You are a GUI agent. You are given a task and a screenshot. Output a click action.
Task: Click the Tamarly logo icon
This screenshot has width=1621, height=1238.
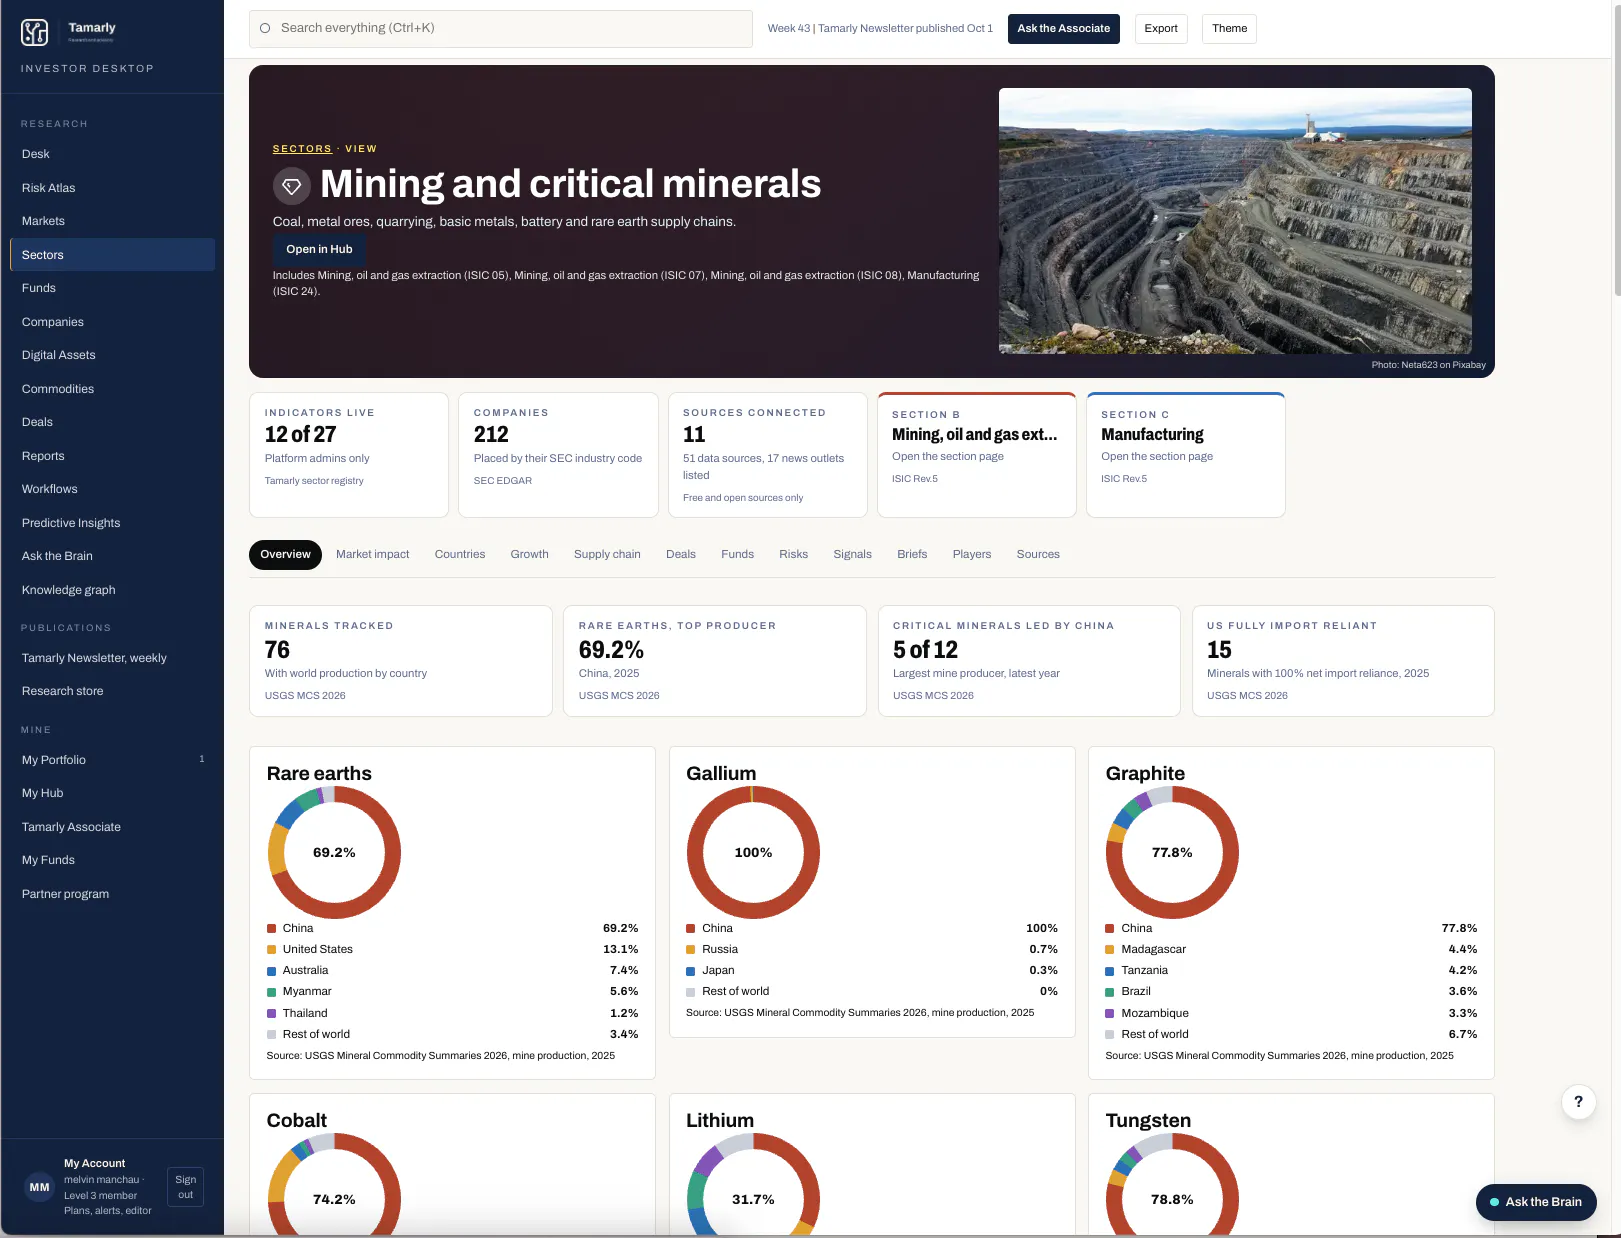[x=35, y=32]
